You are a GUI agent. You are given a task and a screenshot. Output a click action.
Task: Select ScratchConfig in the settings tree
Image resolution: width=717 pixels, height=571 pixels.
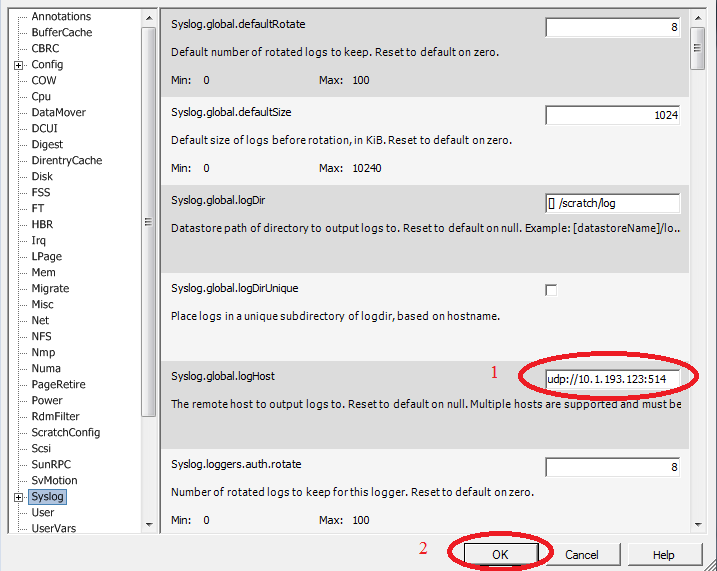(66, 432)
